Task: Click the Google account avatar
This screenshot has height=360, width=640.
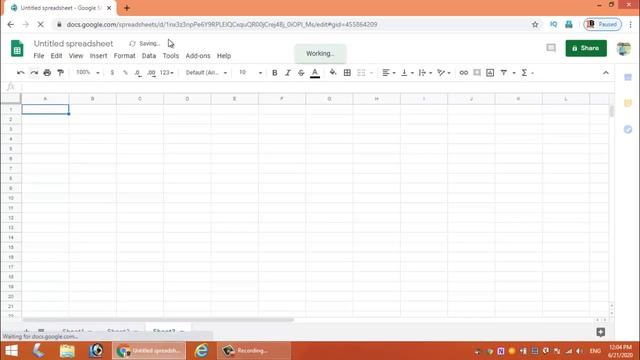Action: 624,49
